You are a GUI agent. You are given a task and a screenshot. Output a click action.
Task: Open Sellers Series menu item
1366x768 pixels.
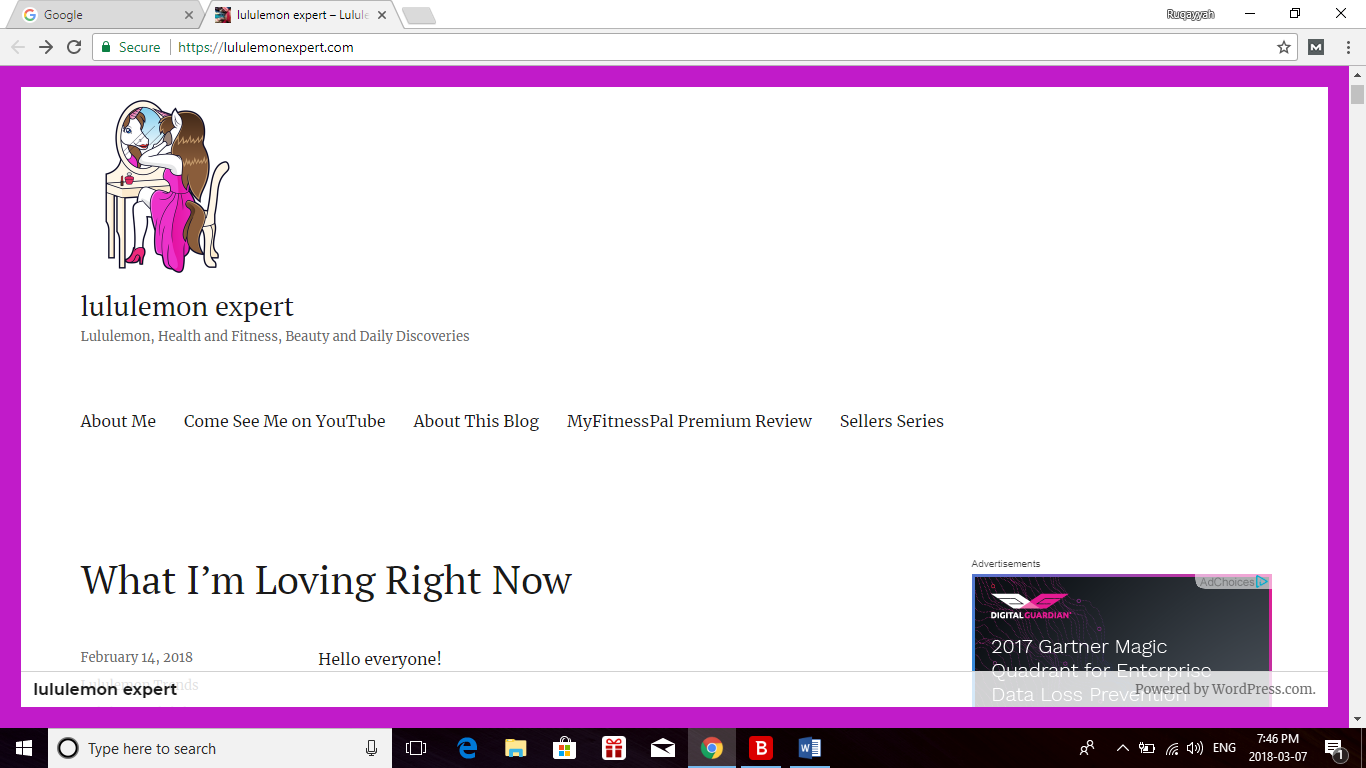[x=892, y=421]
